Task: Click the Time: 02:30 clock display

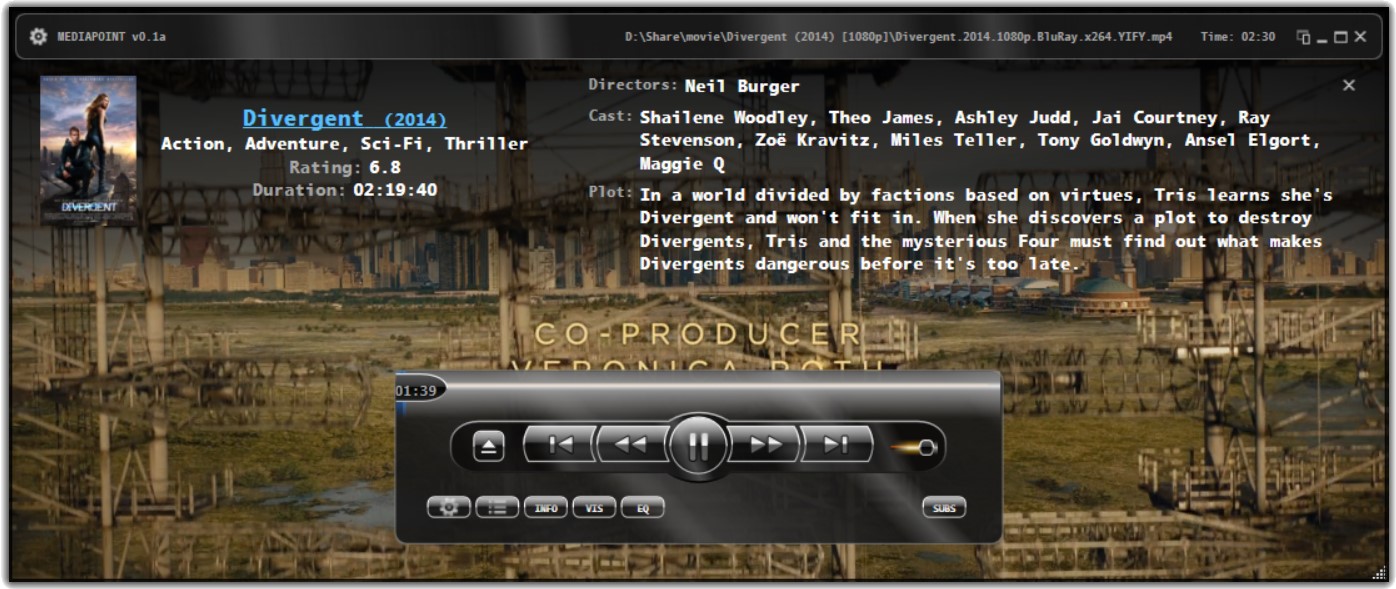Action: click(x=1238, y=36)
